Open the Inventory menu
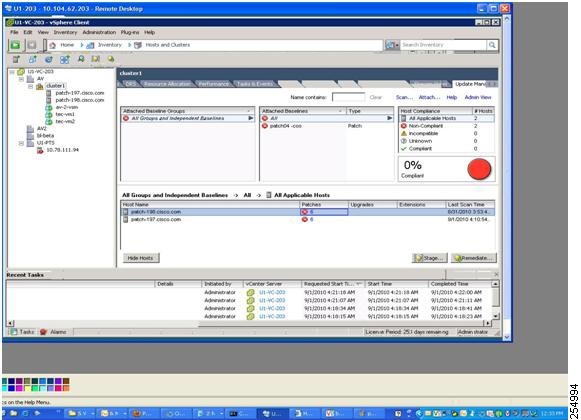Image resolution: width=581 pixels, height=420 pixels. click(65, 33)
